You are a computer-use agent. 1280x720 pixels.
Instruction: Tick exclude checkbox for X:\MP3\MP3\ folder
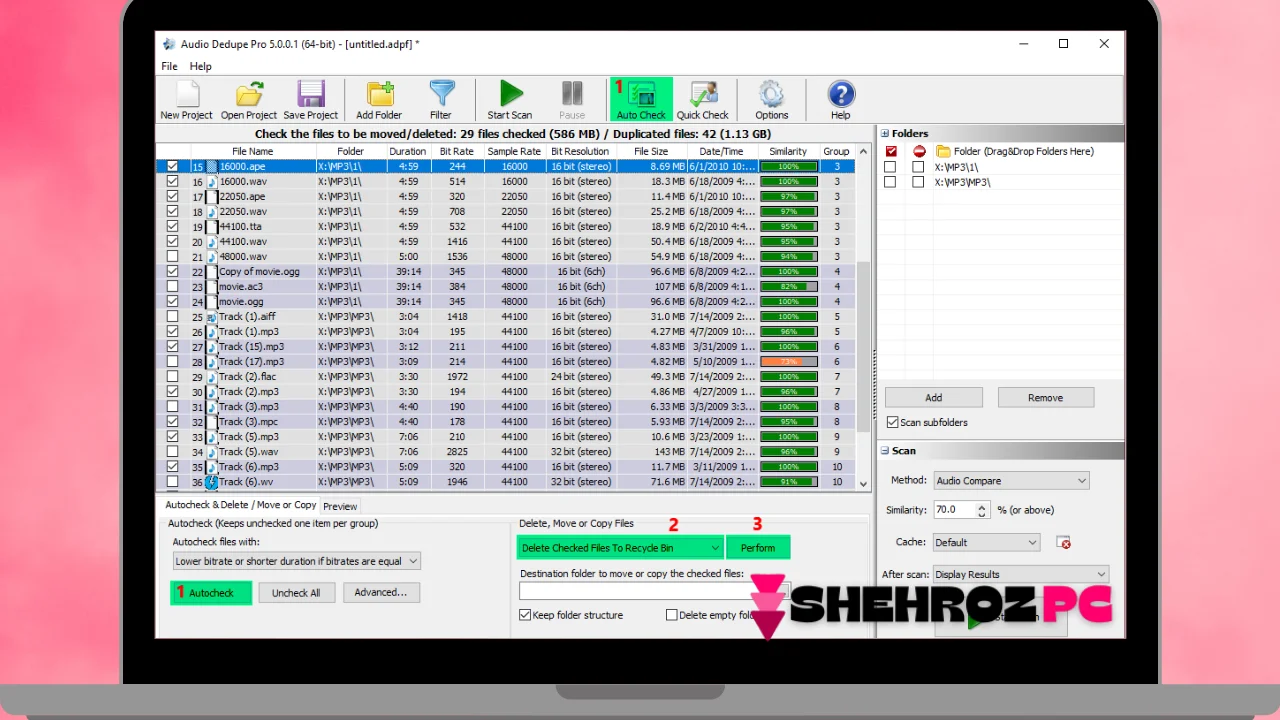click(x=918, y=182)
